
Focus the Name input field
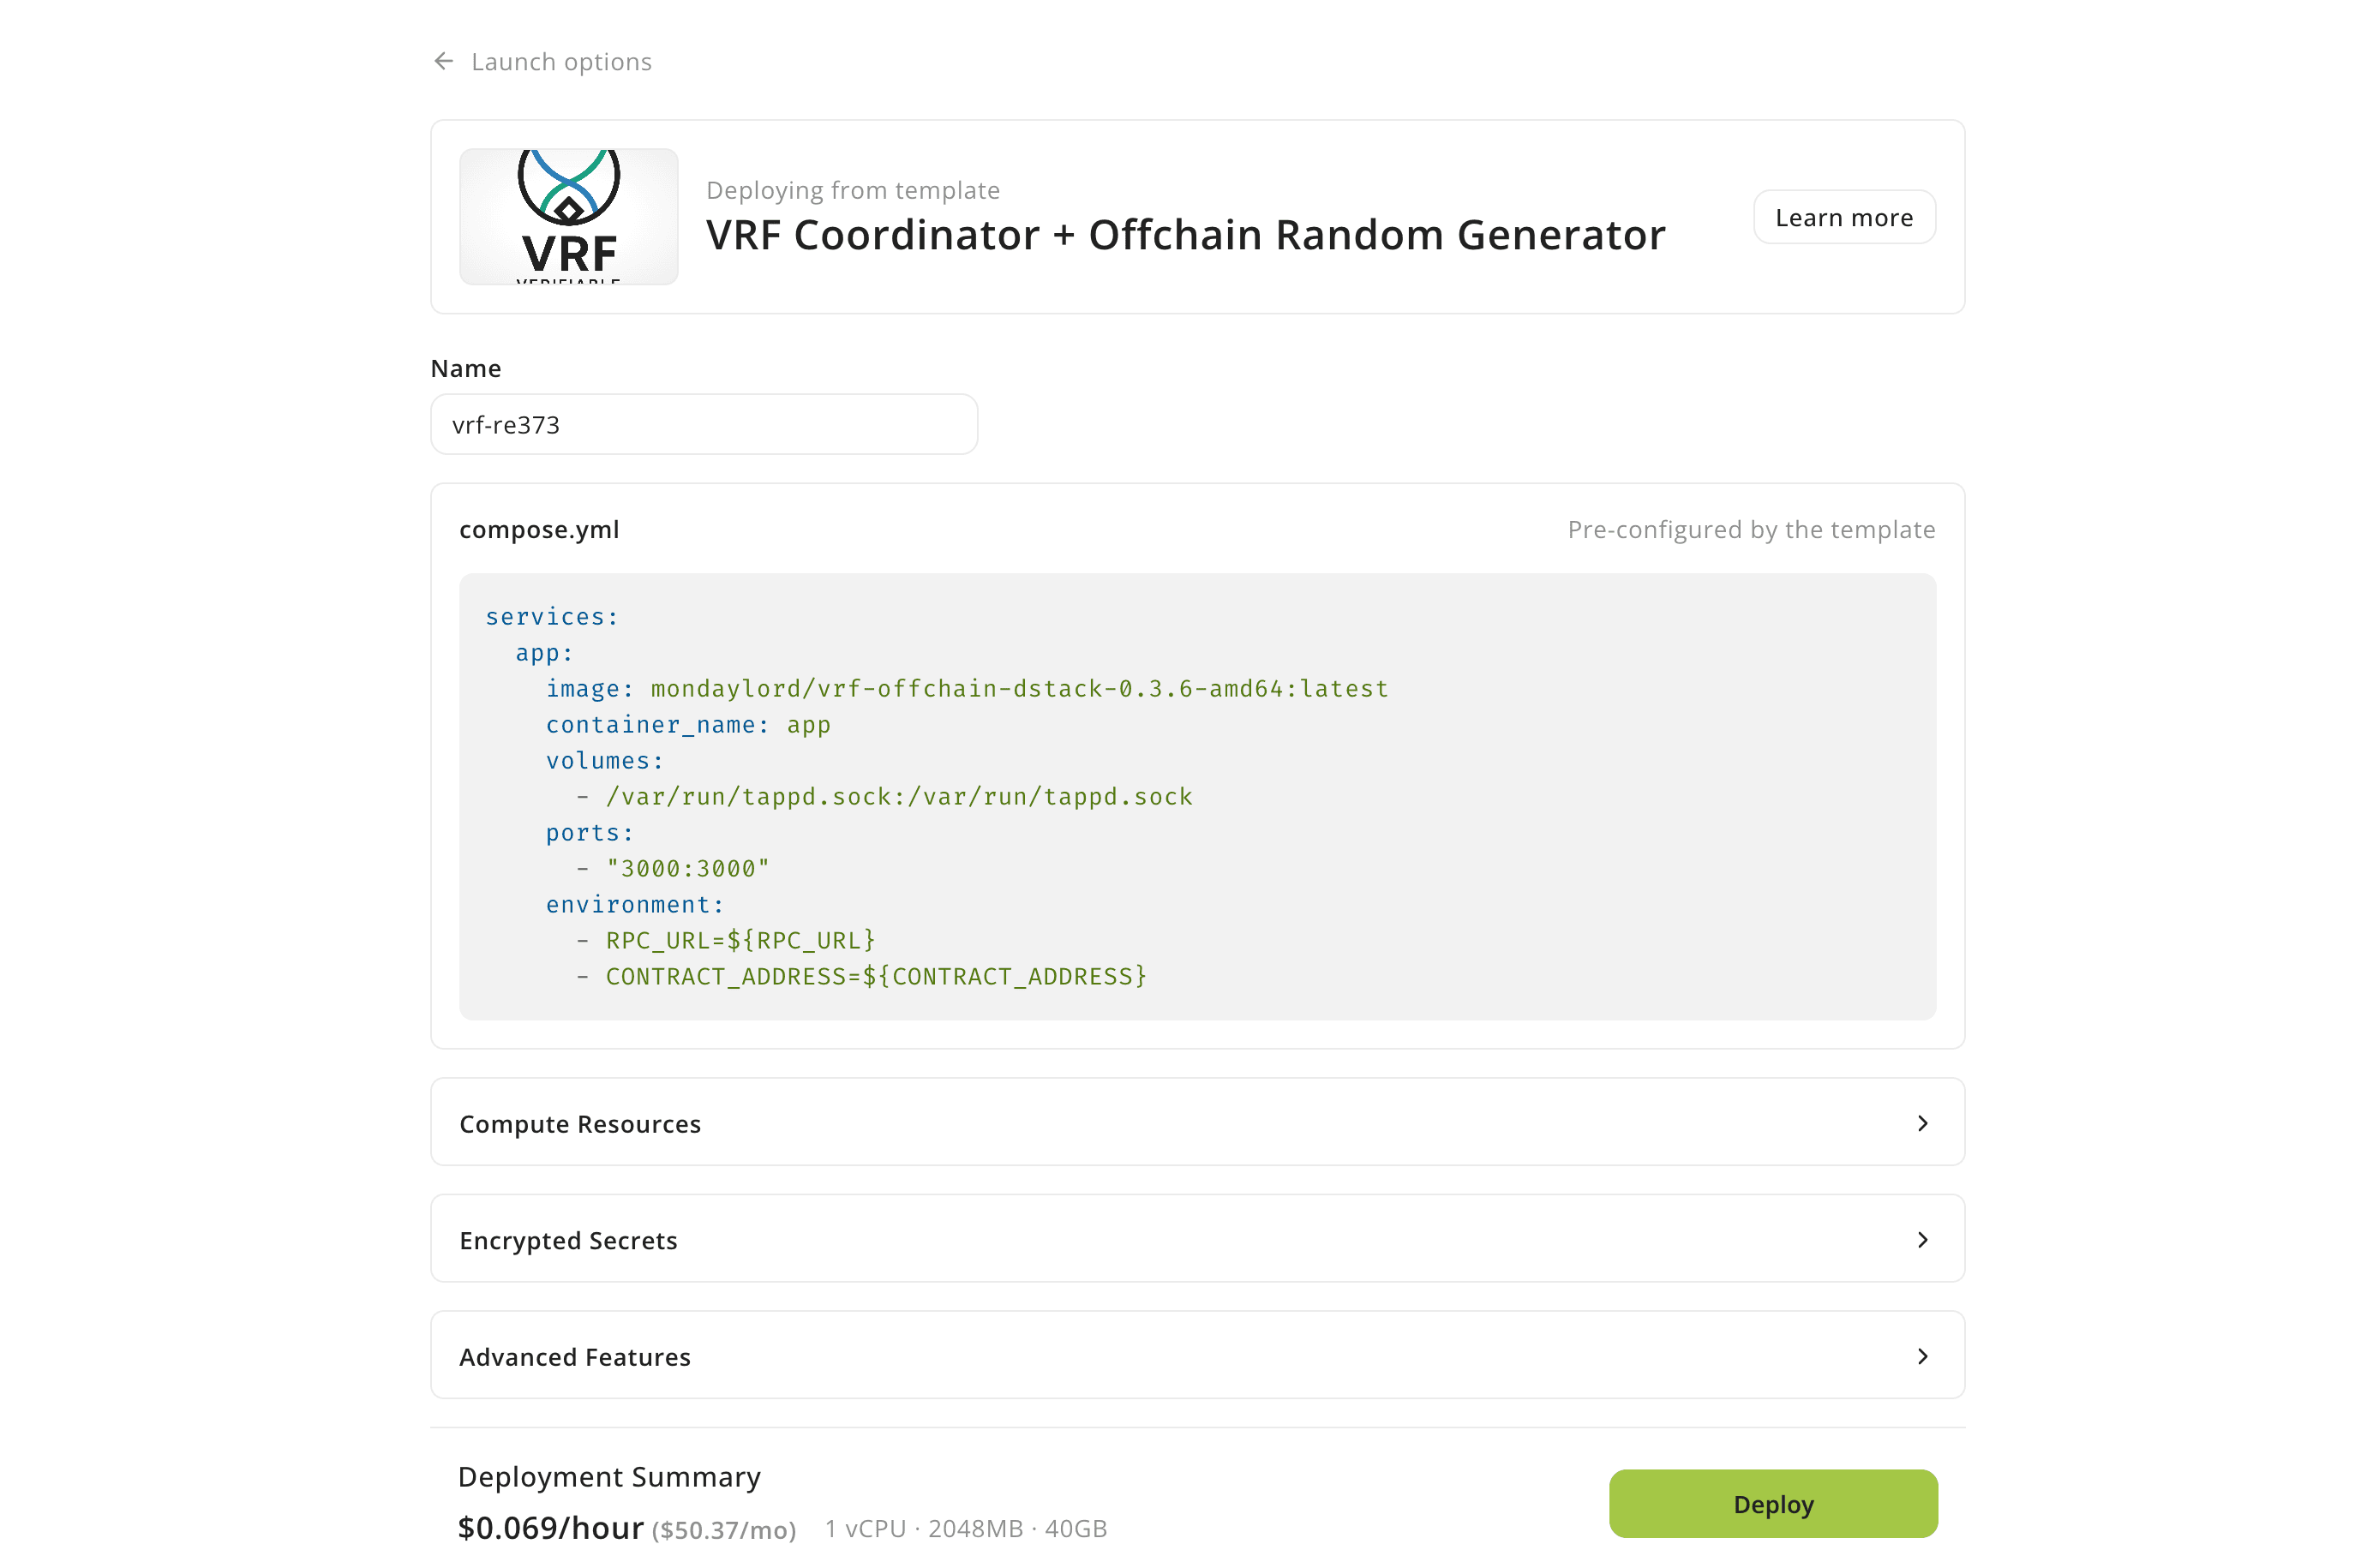(x=703, y=425)
